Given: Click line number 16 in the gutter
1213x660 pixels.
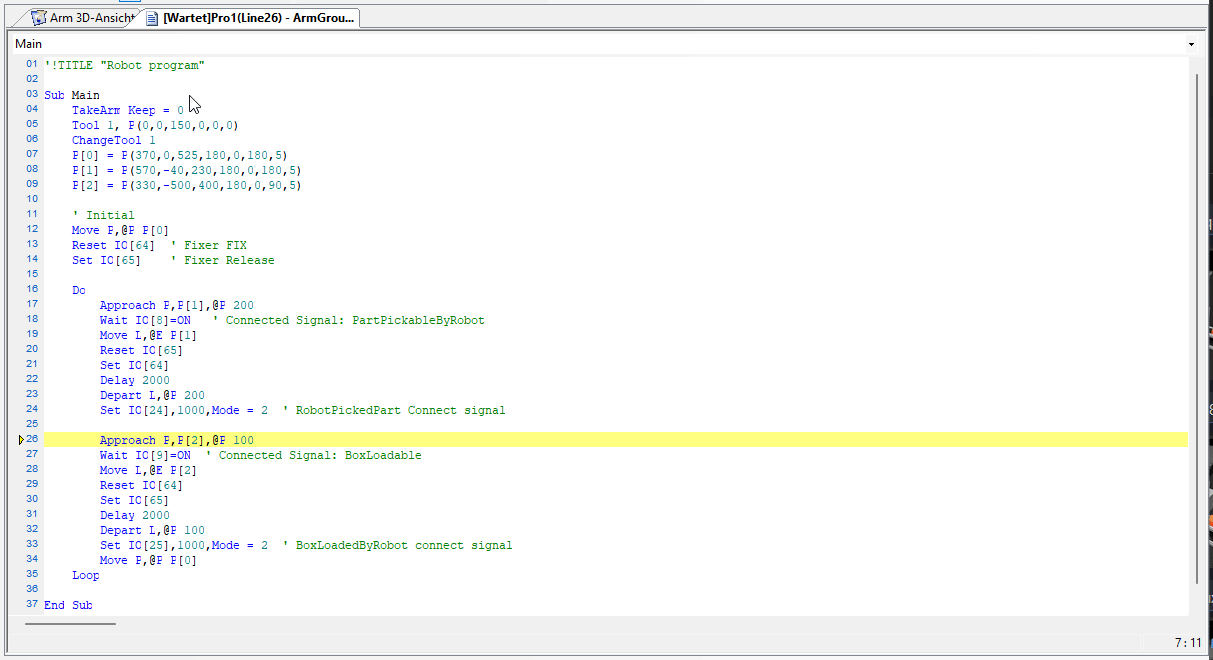Looking at the screenshot, I should pos(32,290).
